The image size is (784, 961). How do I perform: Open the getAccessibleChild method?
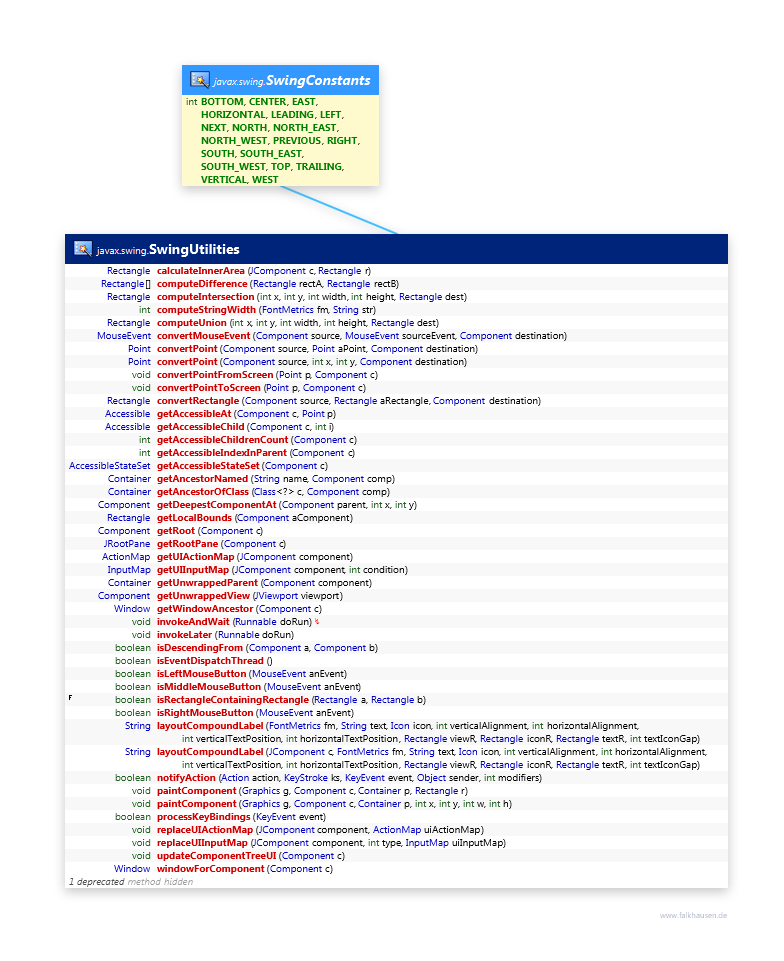click(200, 427)
